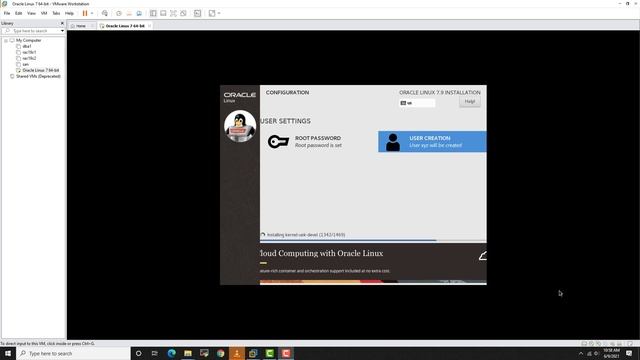Open the power options dropdown arrow beside pause

pos(92,13)
